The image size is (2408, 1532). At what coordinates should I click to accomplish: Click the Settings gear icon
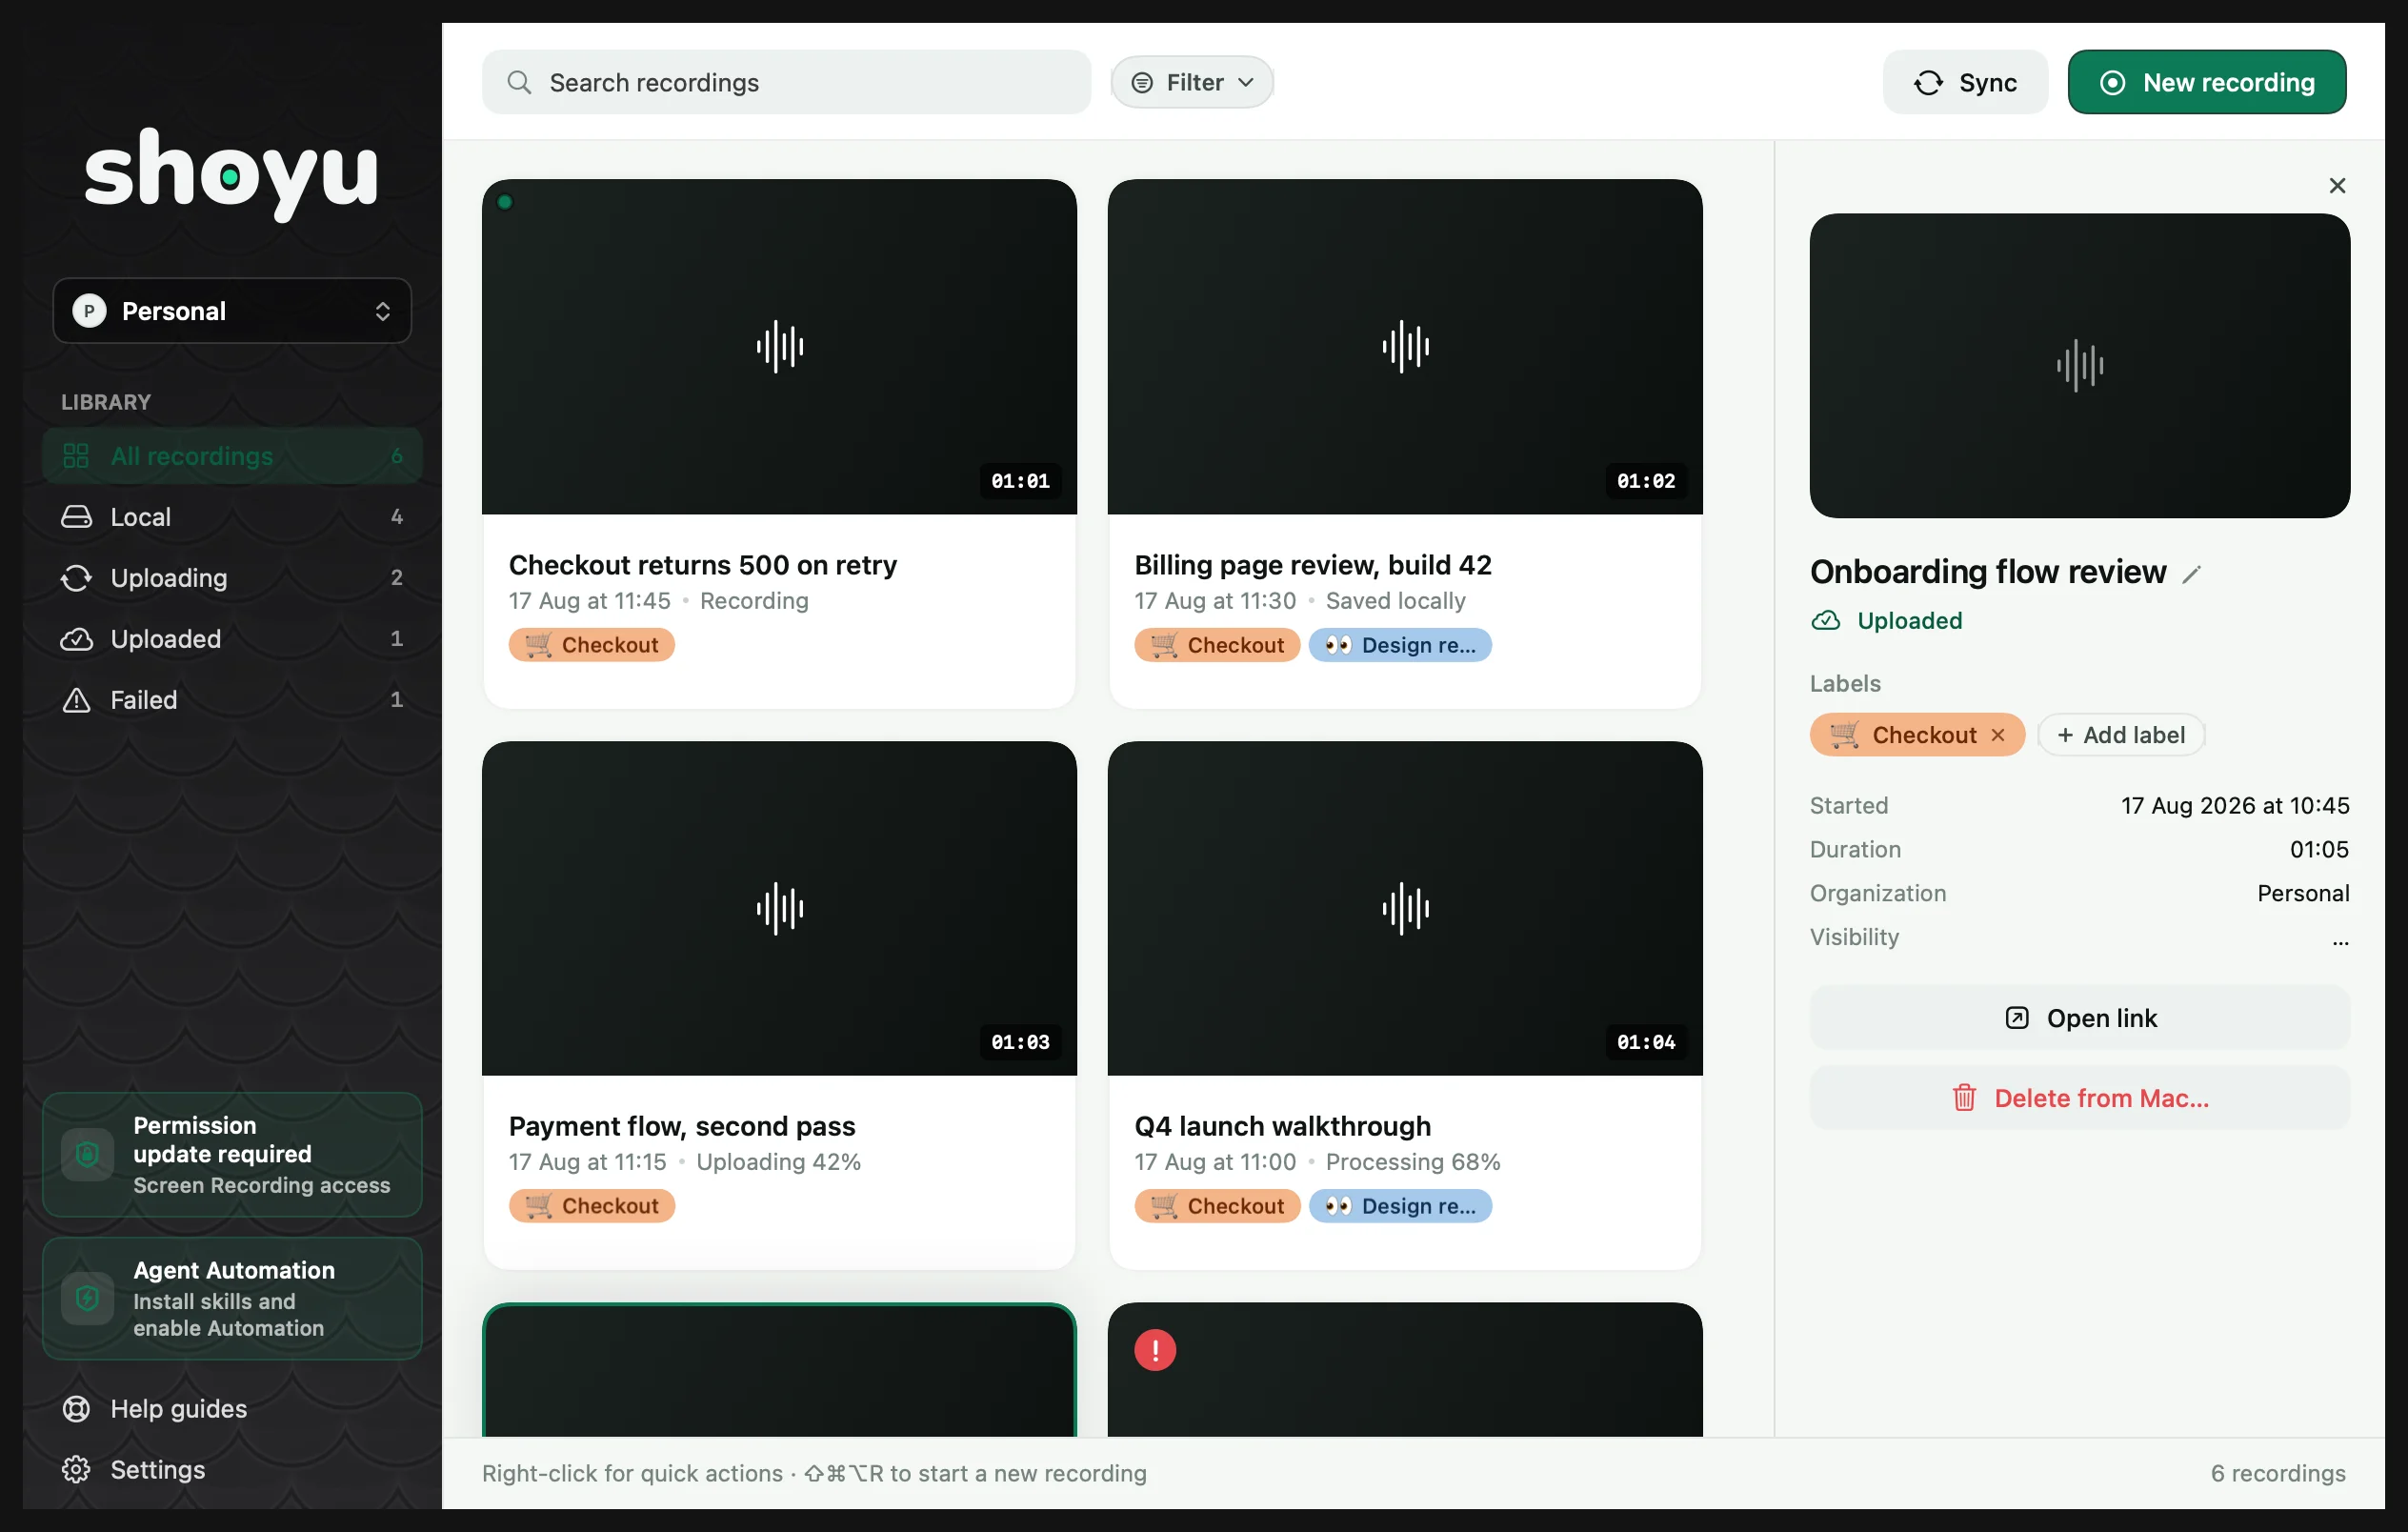coord(76,1469)
